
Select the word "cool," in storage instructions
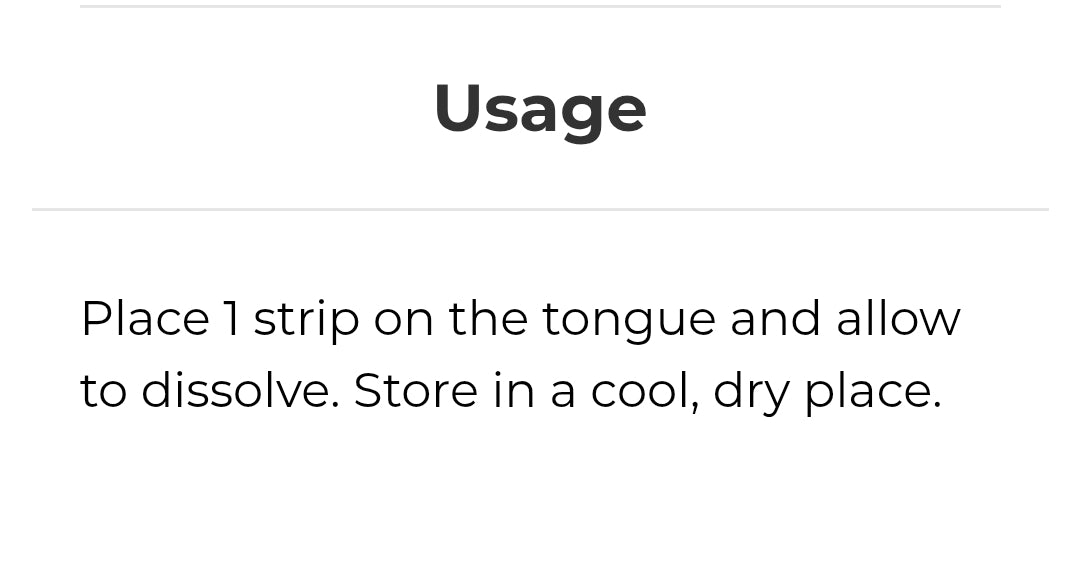click(645, 391)
